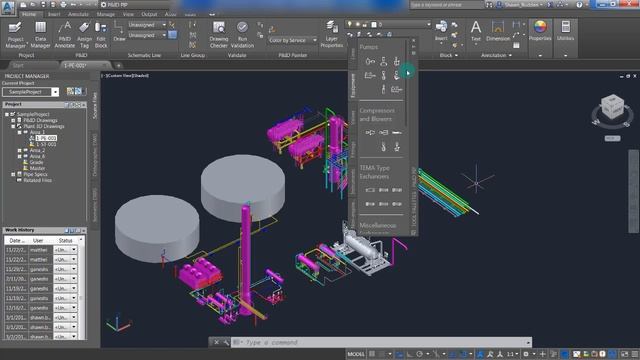Click the help question mark icon
The height and width of the screenshot is (360, 640).
click(579, 5)
